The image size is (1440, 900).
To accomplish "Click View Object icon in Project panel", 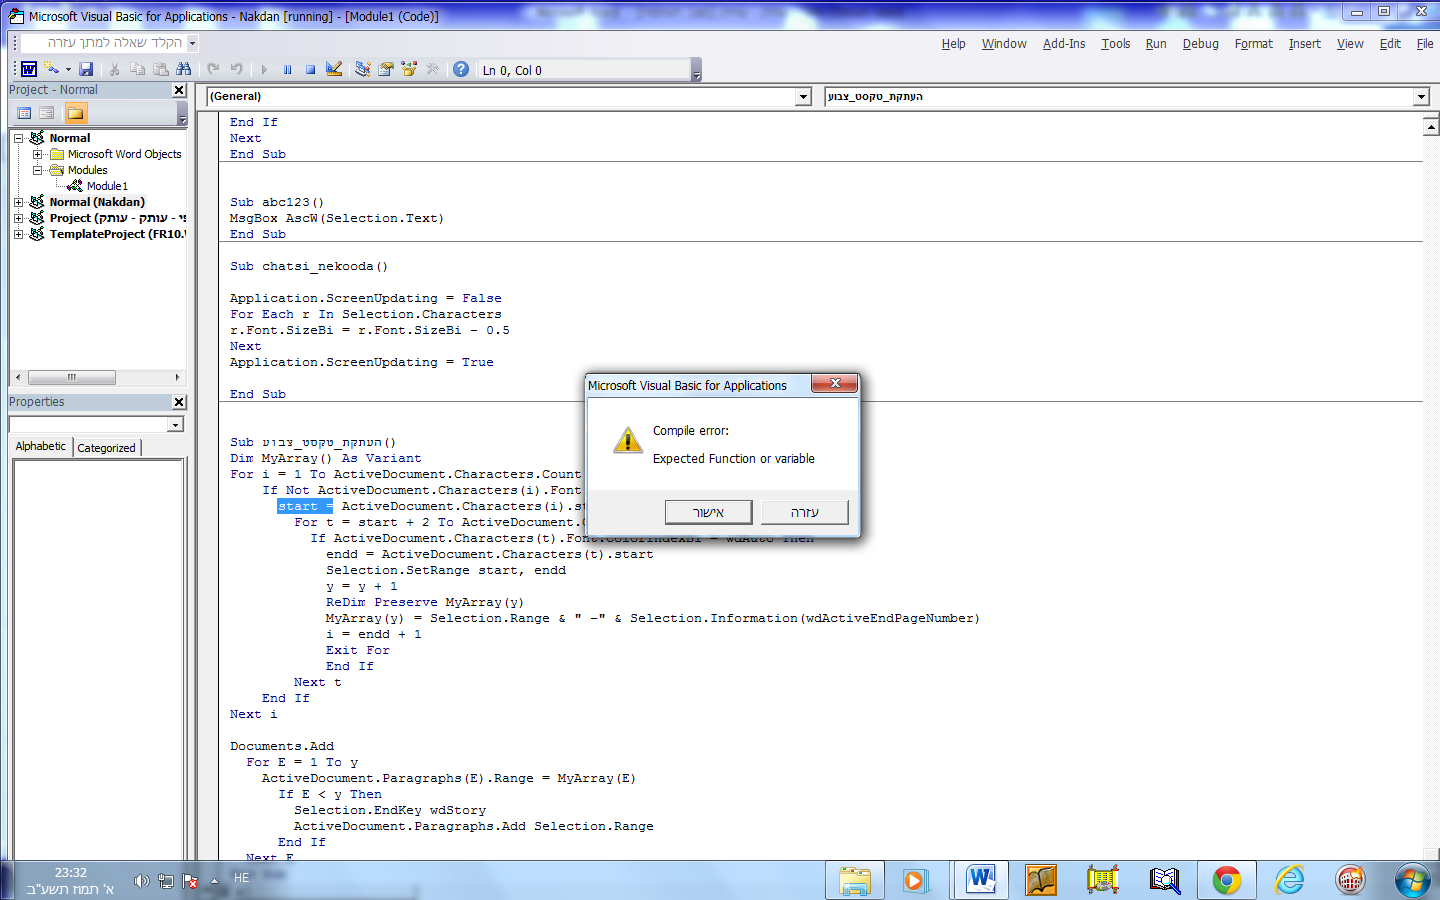I will 47,113.
